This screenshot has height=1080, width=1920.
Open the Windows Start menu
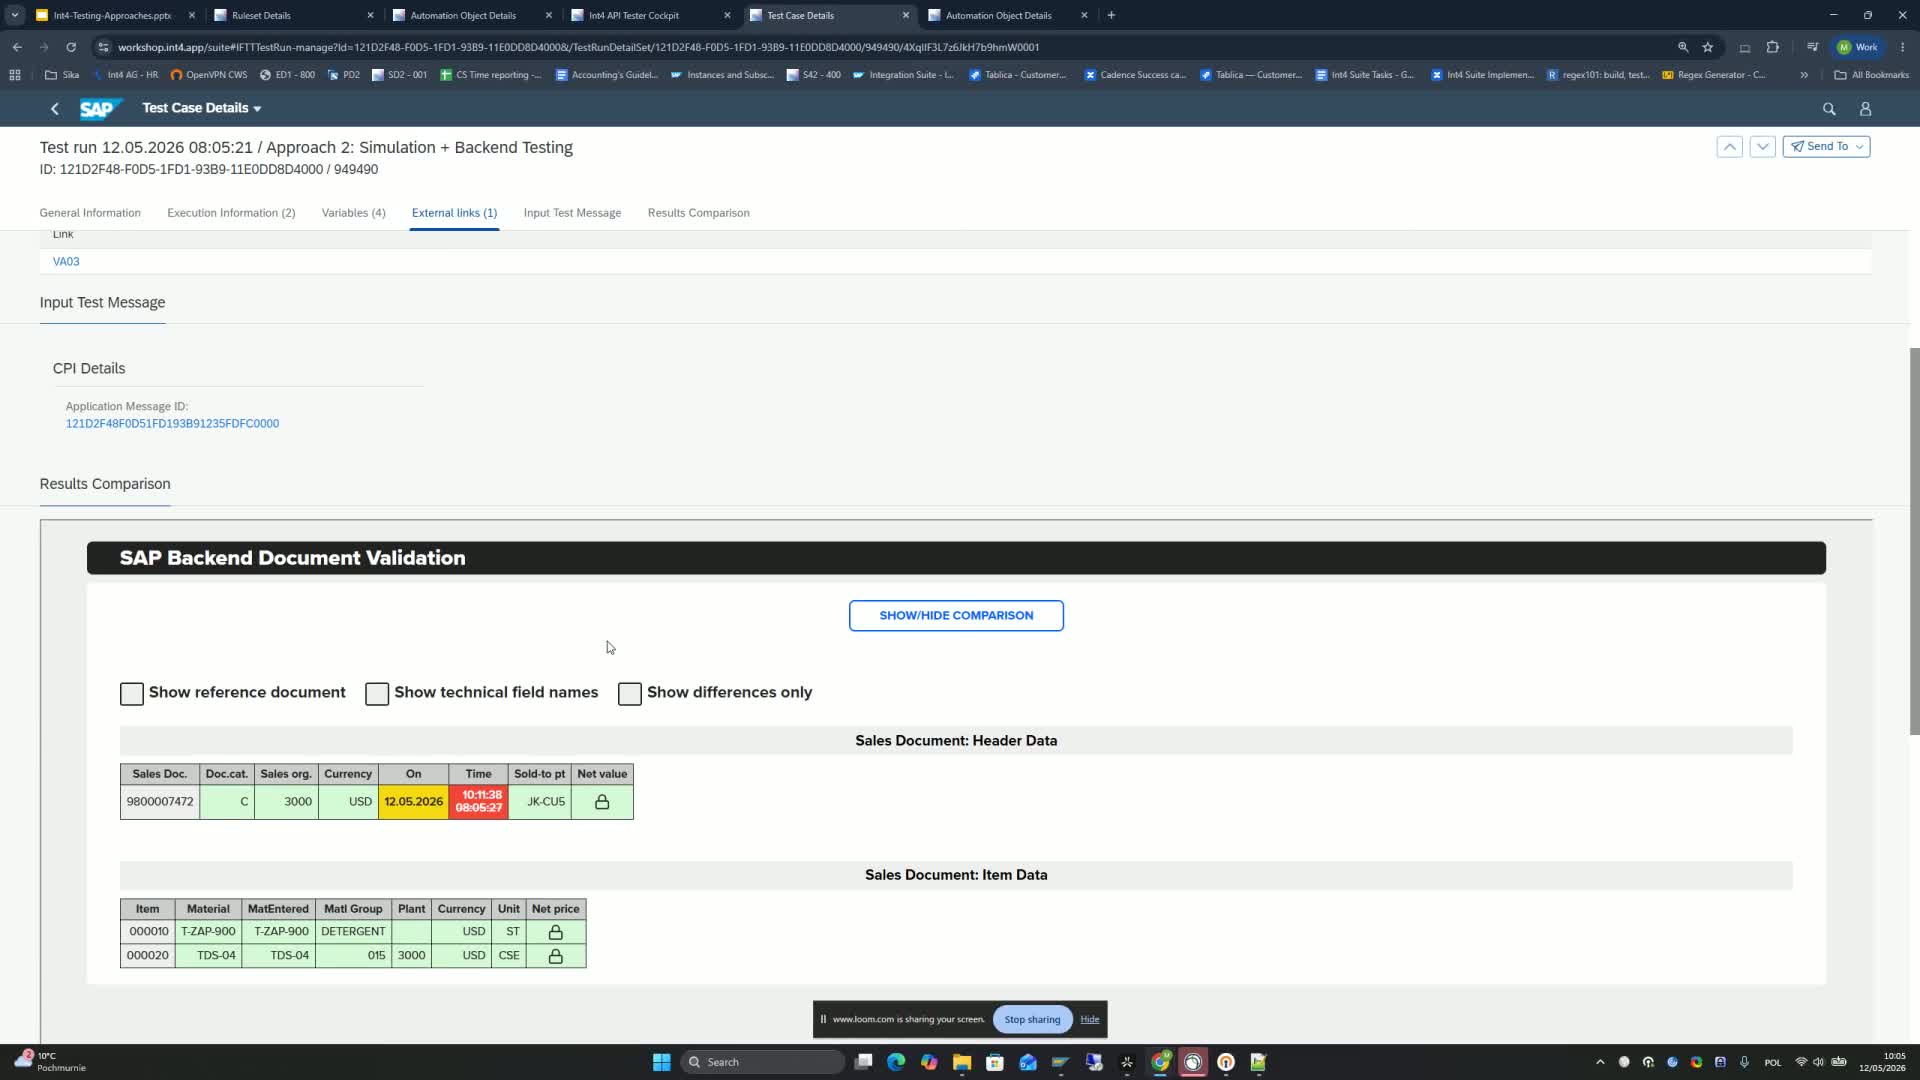(x=661, y=1062)
